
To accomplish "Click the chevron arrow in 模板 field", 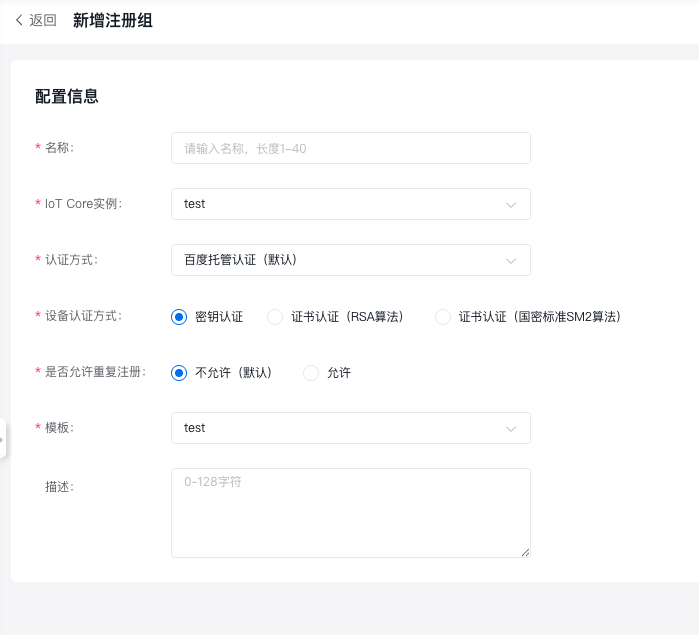I will 511,428.
